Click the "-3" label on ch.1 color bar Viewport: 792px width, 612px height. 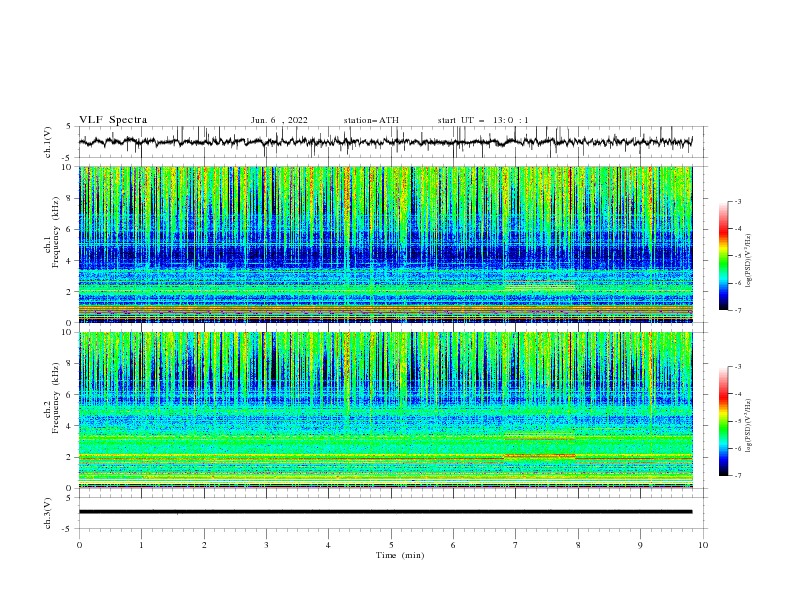[738, 201]
